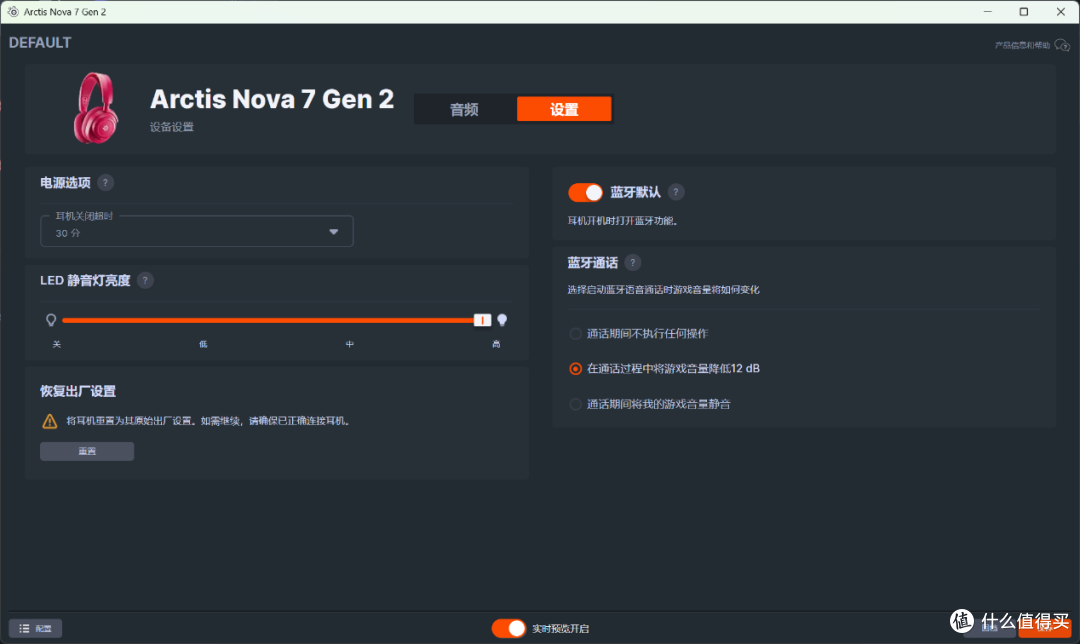
Task: Click the DEFAULT profile label
Action: 40,43
